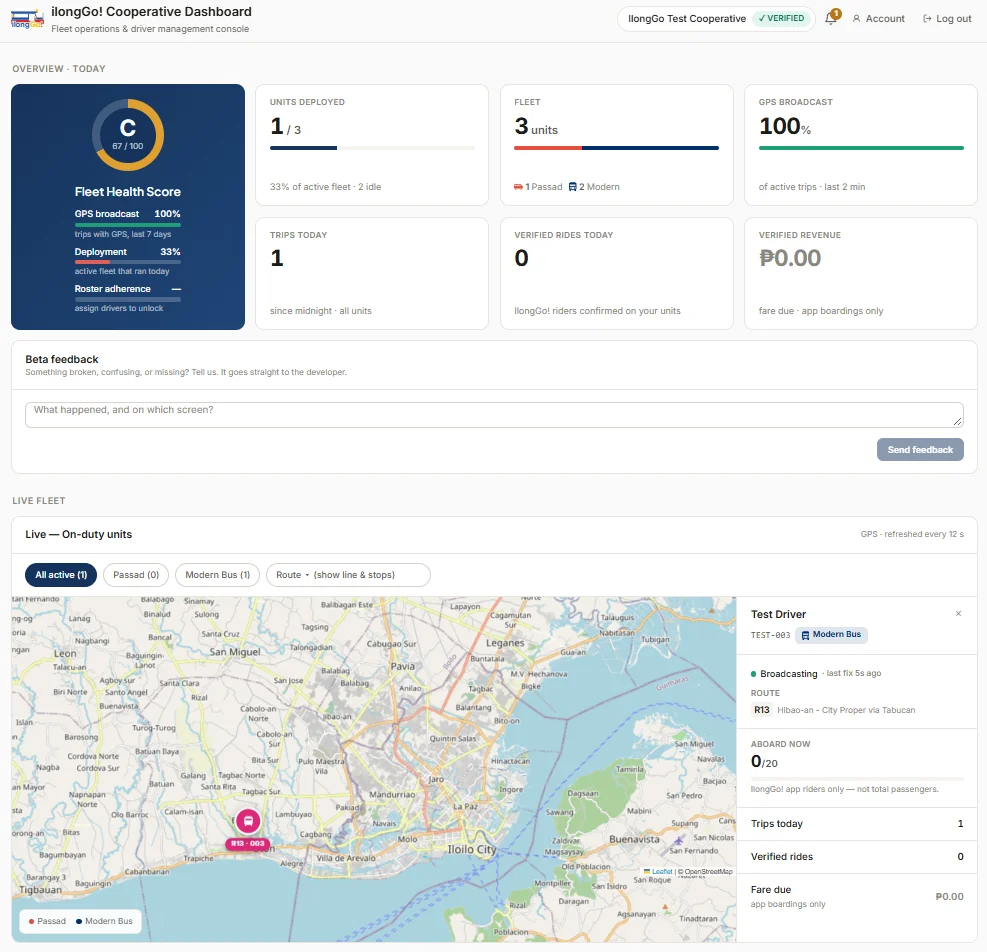Click the Roster adherence metric row

pos(128,298)
